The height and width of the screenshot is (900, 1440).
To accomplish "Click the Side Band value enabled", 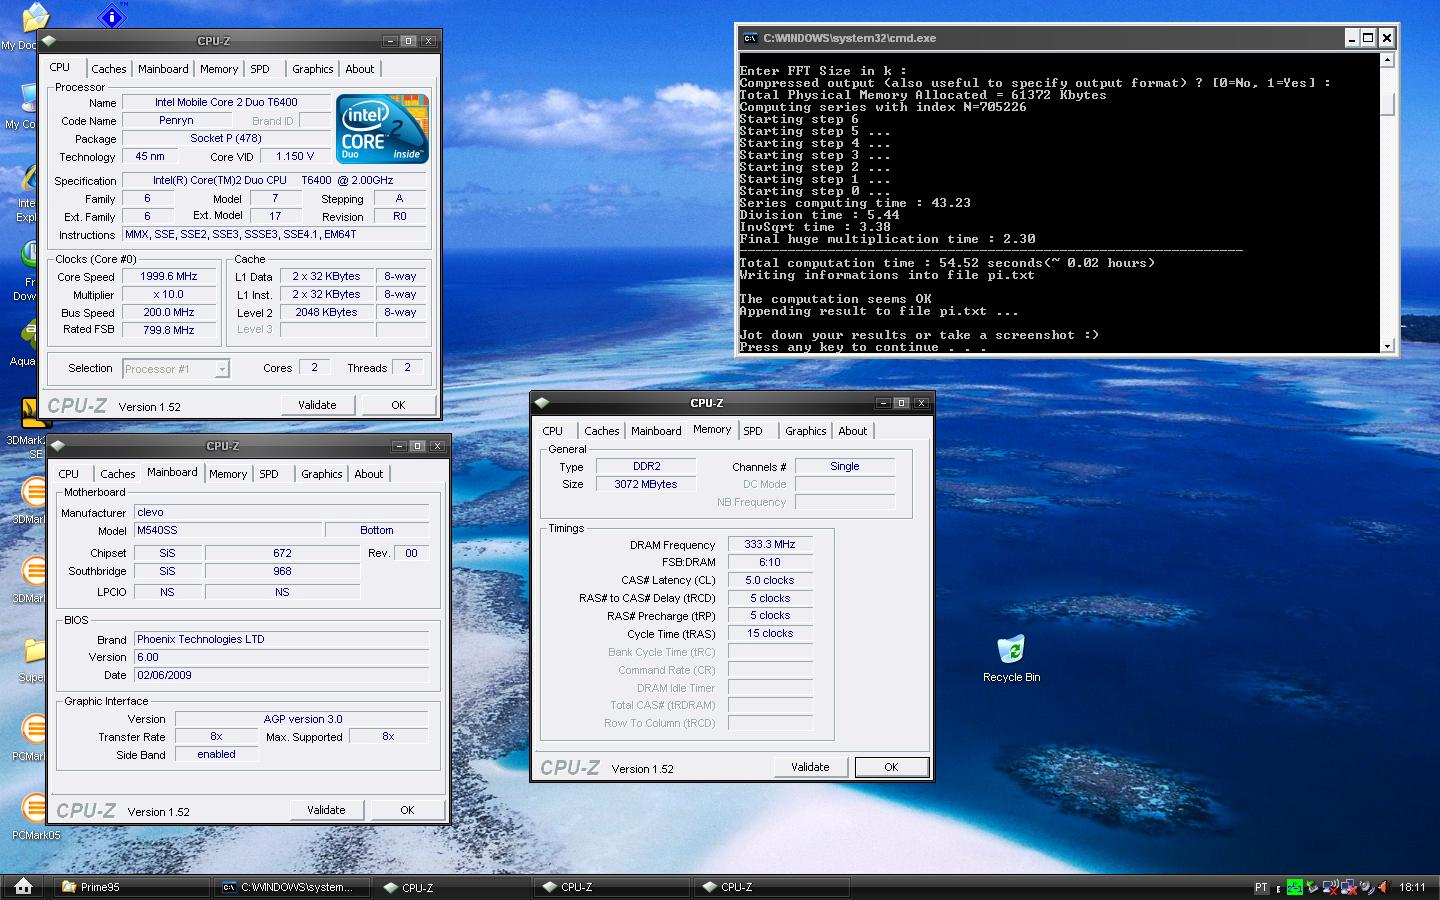I will tap(216, 754).
